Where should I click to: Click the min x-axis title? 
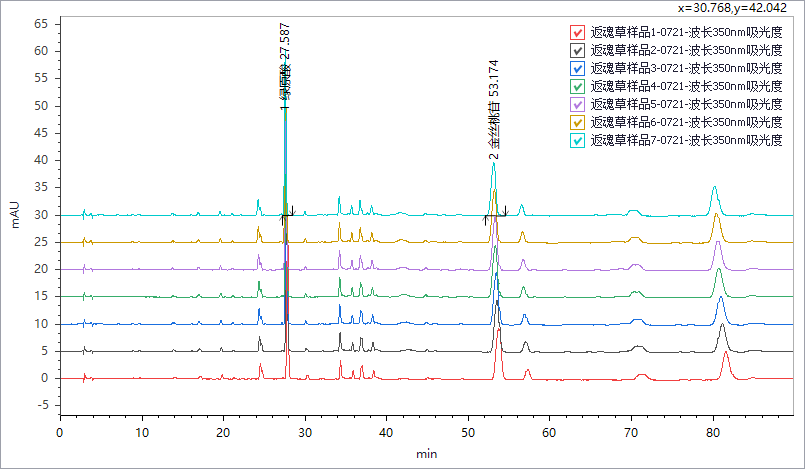point(427,453)
